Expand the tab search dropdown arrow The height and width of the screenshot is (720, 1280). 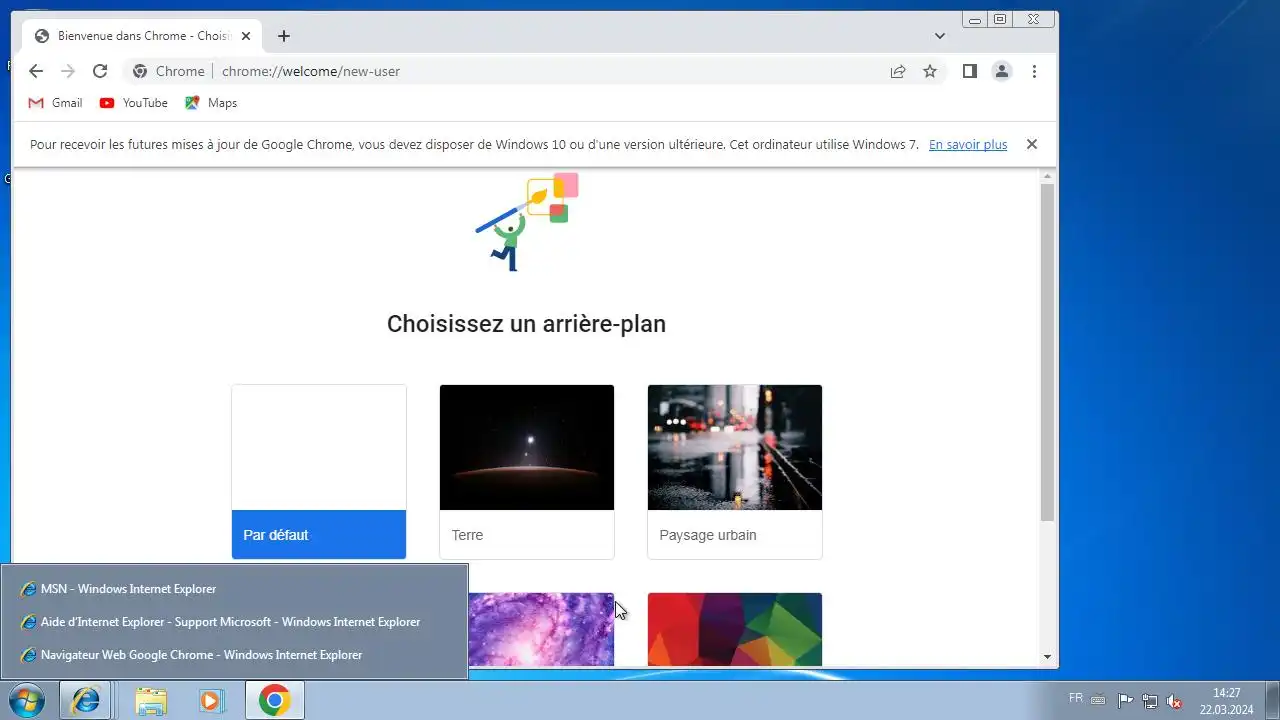[940, 36]
